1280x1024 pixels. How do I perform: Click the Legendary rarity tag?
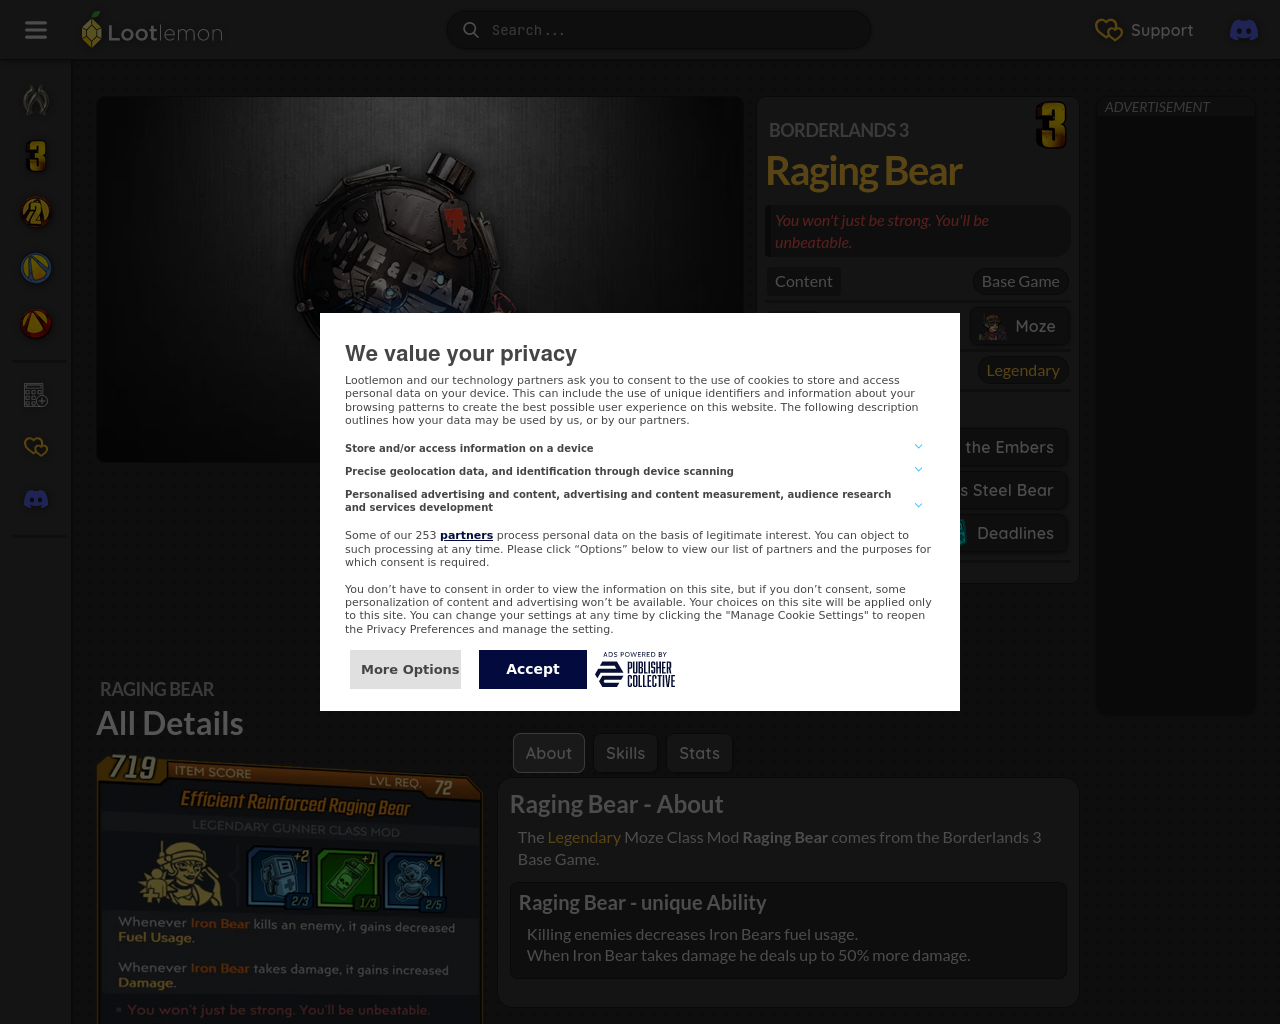coord(1023,370)
